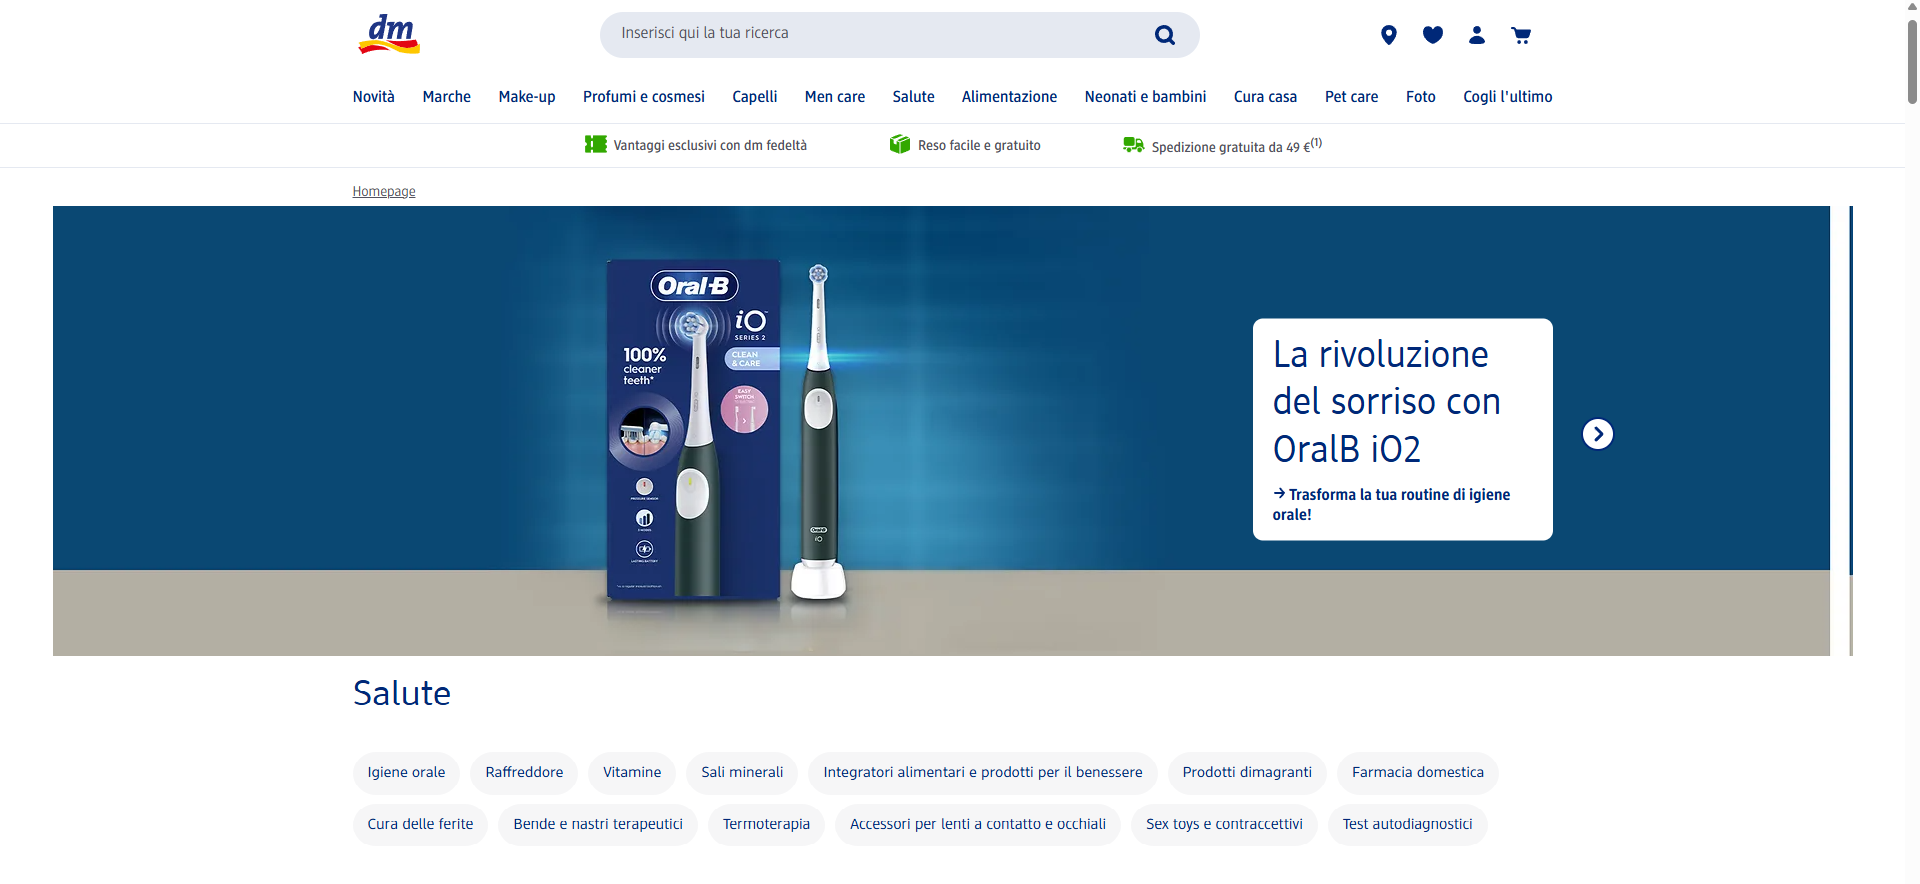This screenshot has height=884, width=1920.
Task: Open the Make-up menu
Action: click(526, 97)
